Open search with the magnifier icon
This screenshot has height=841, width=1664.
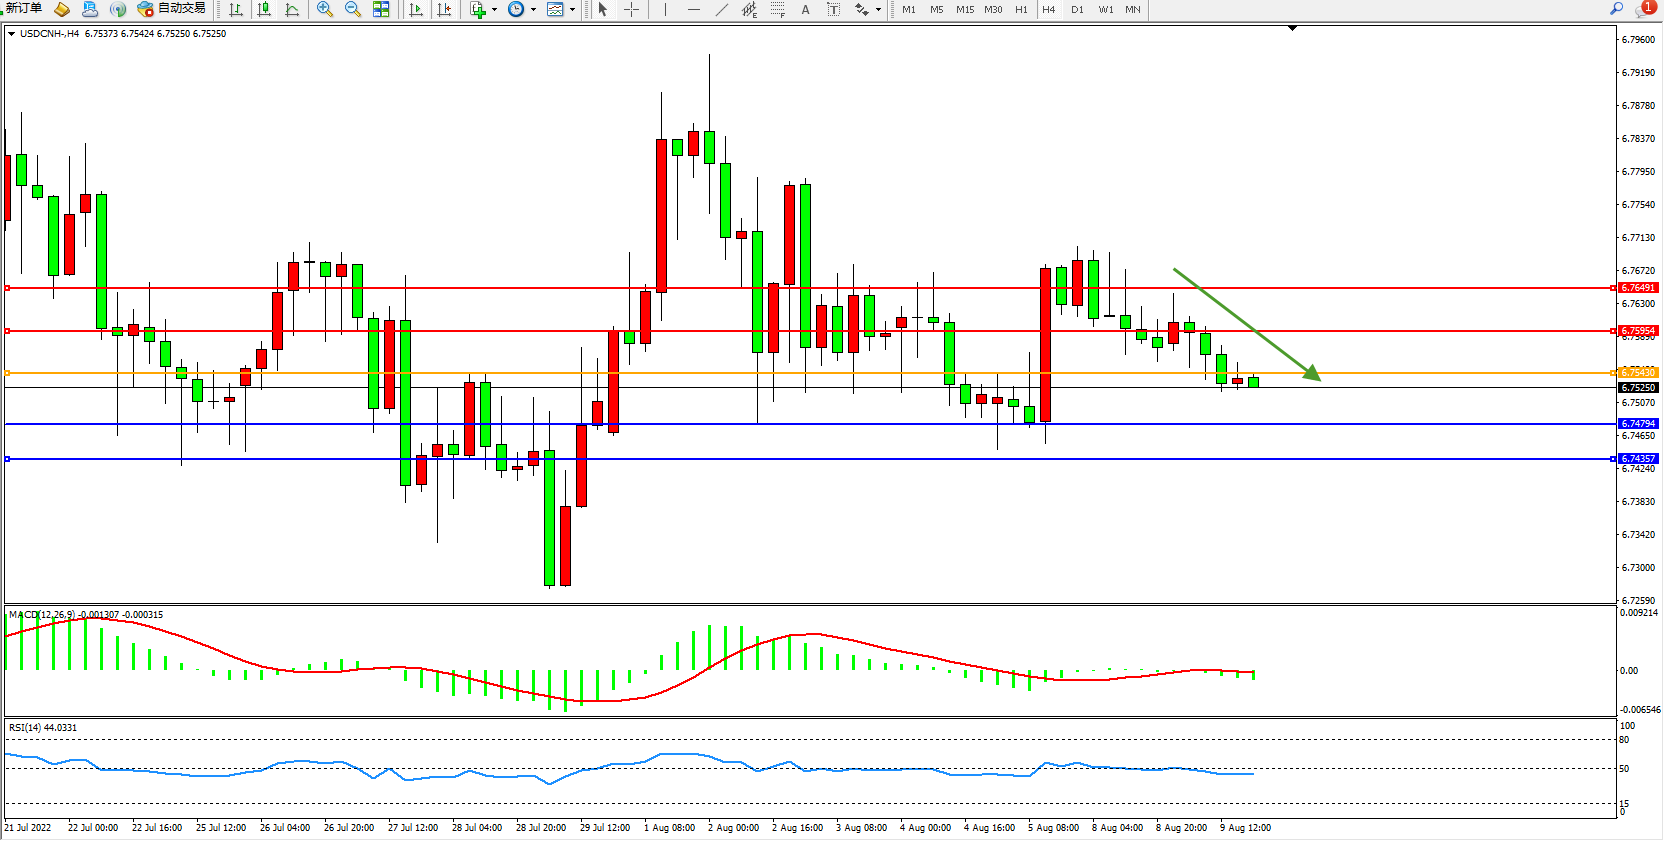point(1616,8)
